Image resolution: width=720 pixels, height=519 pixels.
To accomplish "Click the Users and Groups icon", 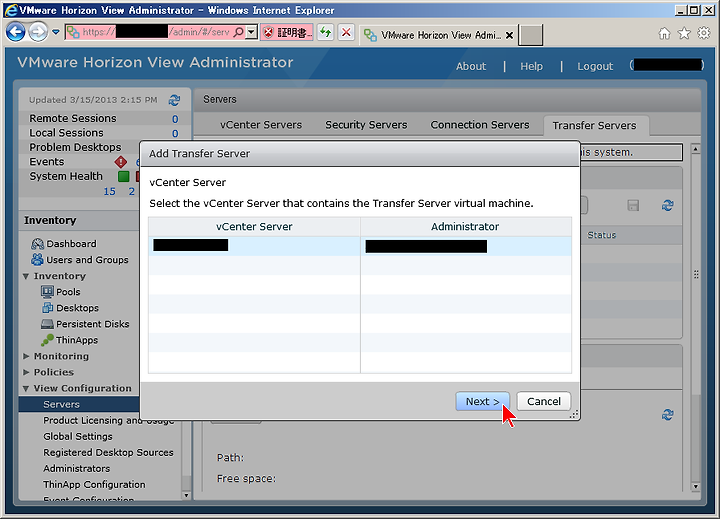I will pos(37,260).
